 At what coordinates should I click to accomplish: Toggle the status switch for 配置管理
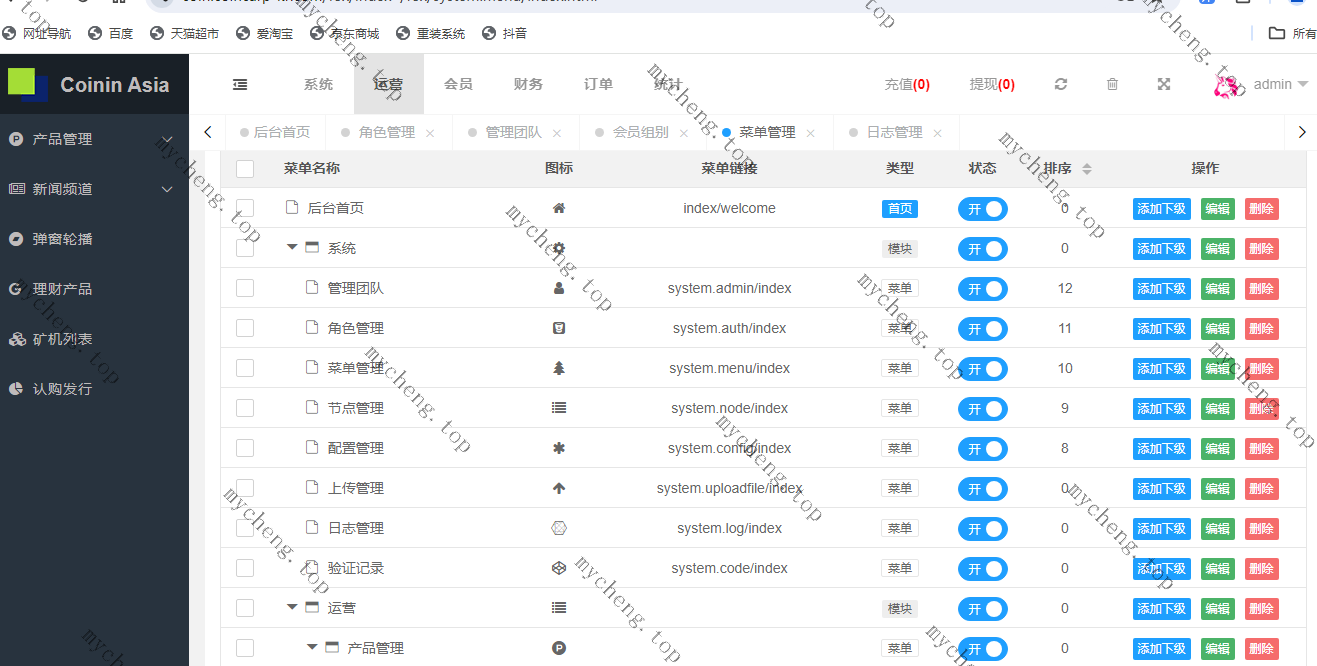coord(982,449)
